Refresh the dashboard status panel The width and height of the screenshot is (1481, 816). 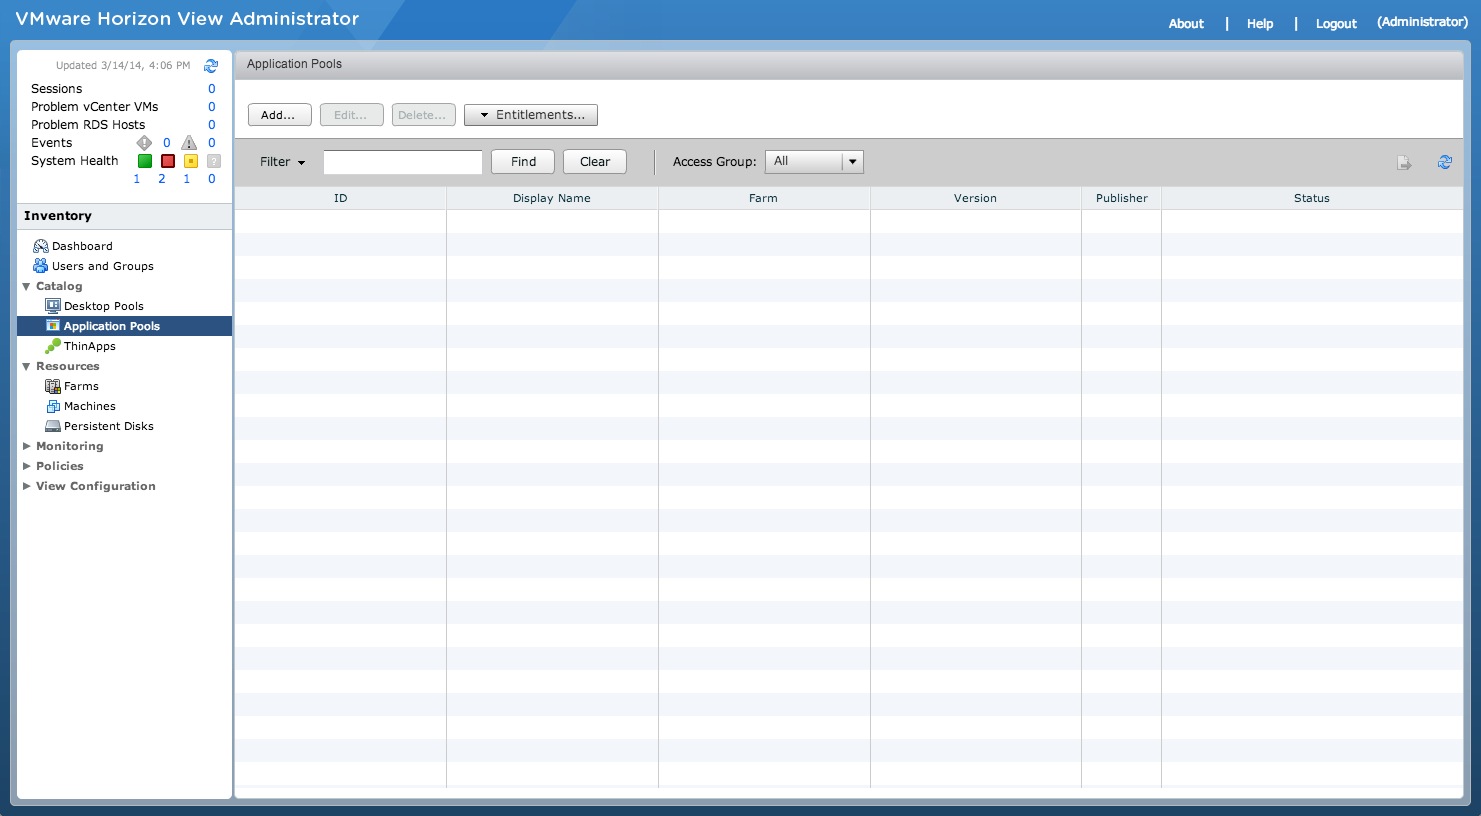(x=210, y=65)
